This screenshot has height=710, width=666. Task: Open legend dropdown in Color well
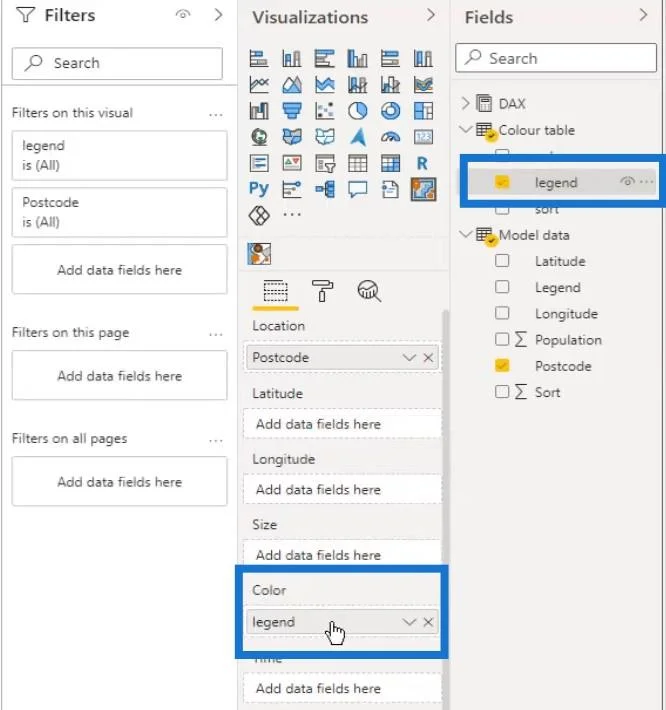pos(409,622)
